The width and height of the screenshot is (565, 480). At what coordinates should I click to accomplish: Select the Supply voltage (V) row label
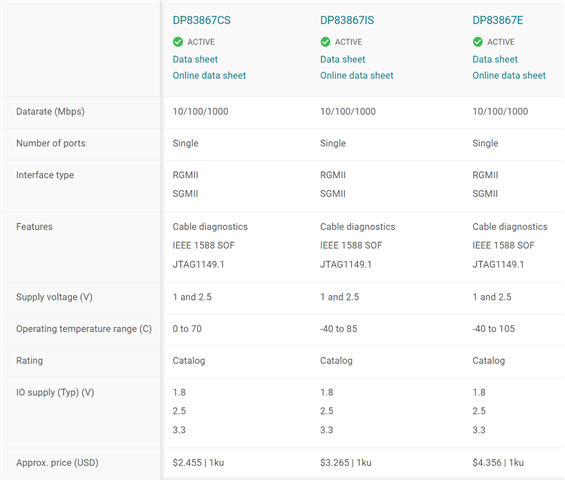click(x=54, y=297)
